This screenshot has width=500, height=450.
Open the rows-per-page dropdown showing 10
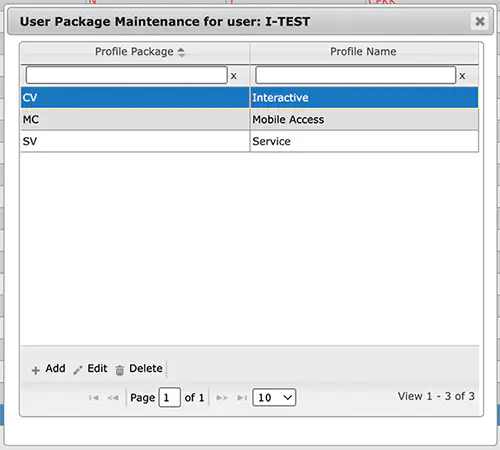coord(274,397)
